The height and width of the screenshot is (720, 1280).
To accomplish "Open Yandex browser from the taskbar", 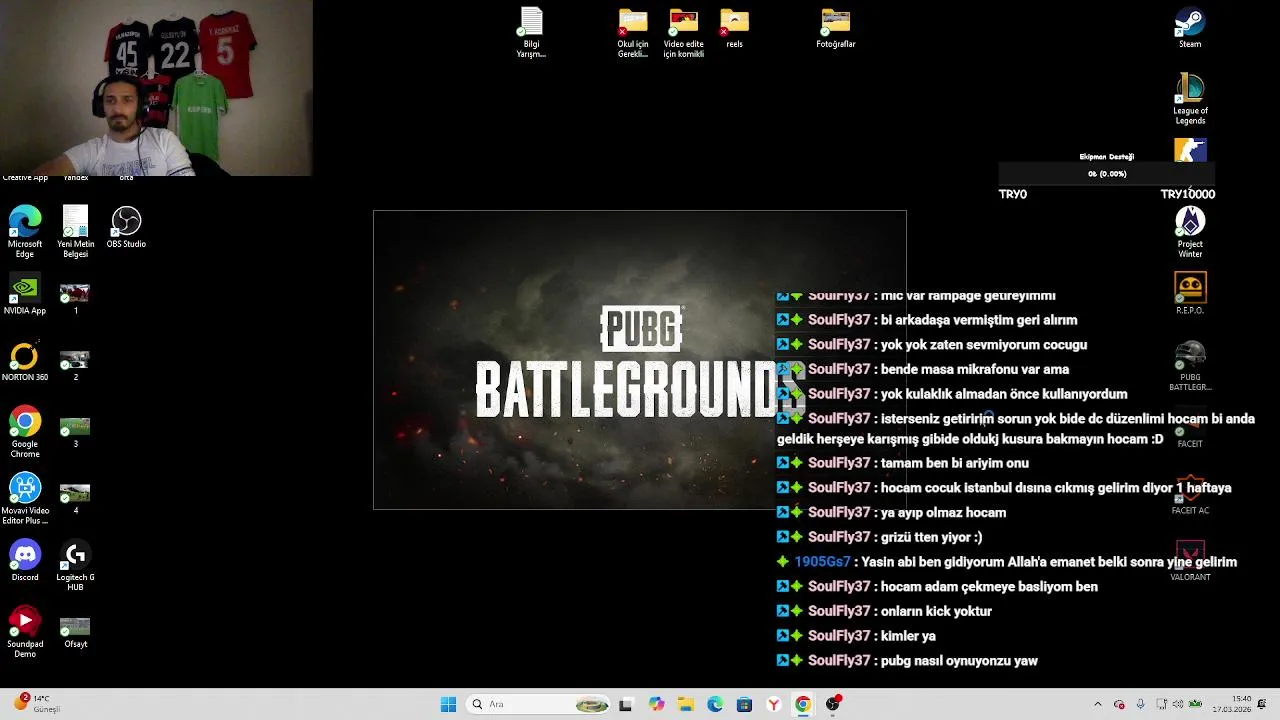I will (x=773, y=704).
